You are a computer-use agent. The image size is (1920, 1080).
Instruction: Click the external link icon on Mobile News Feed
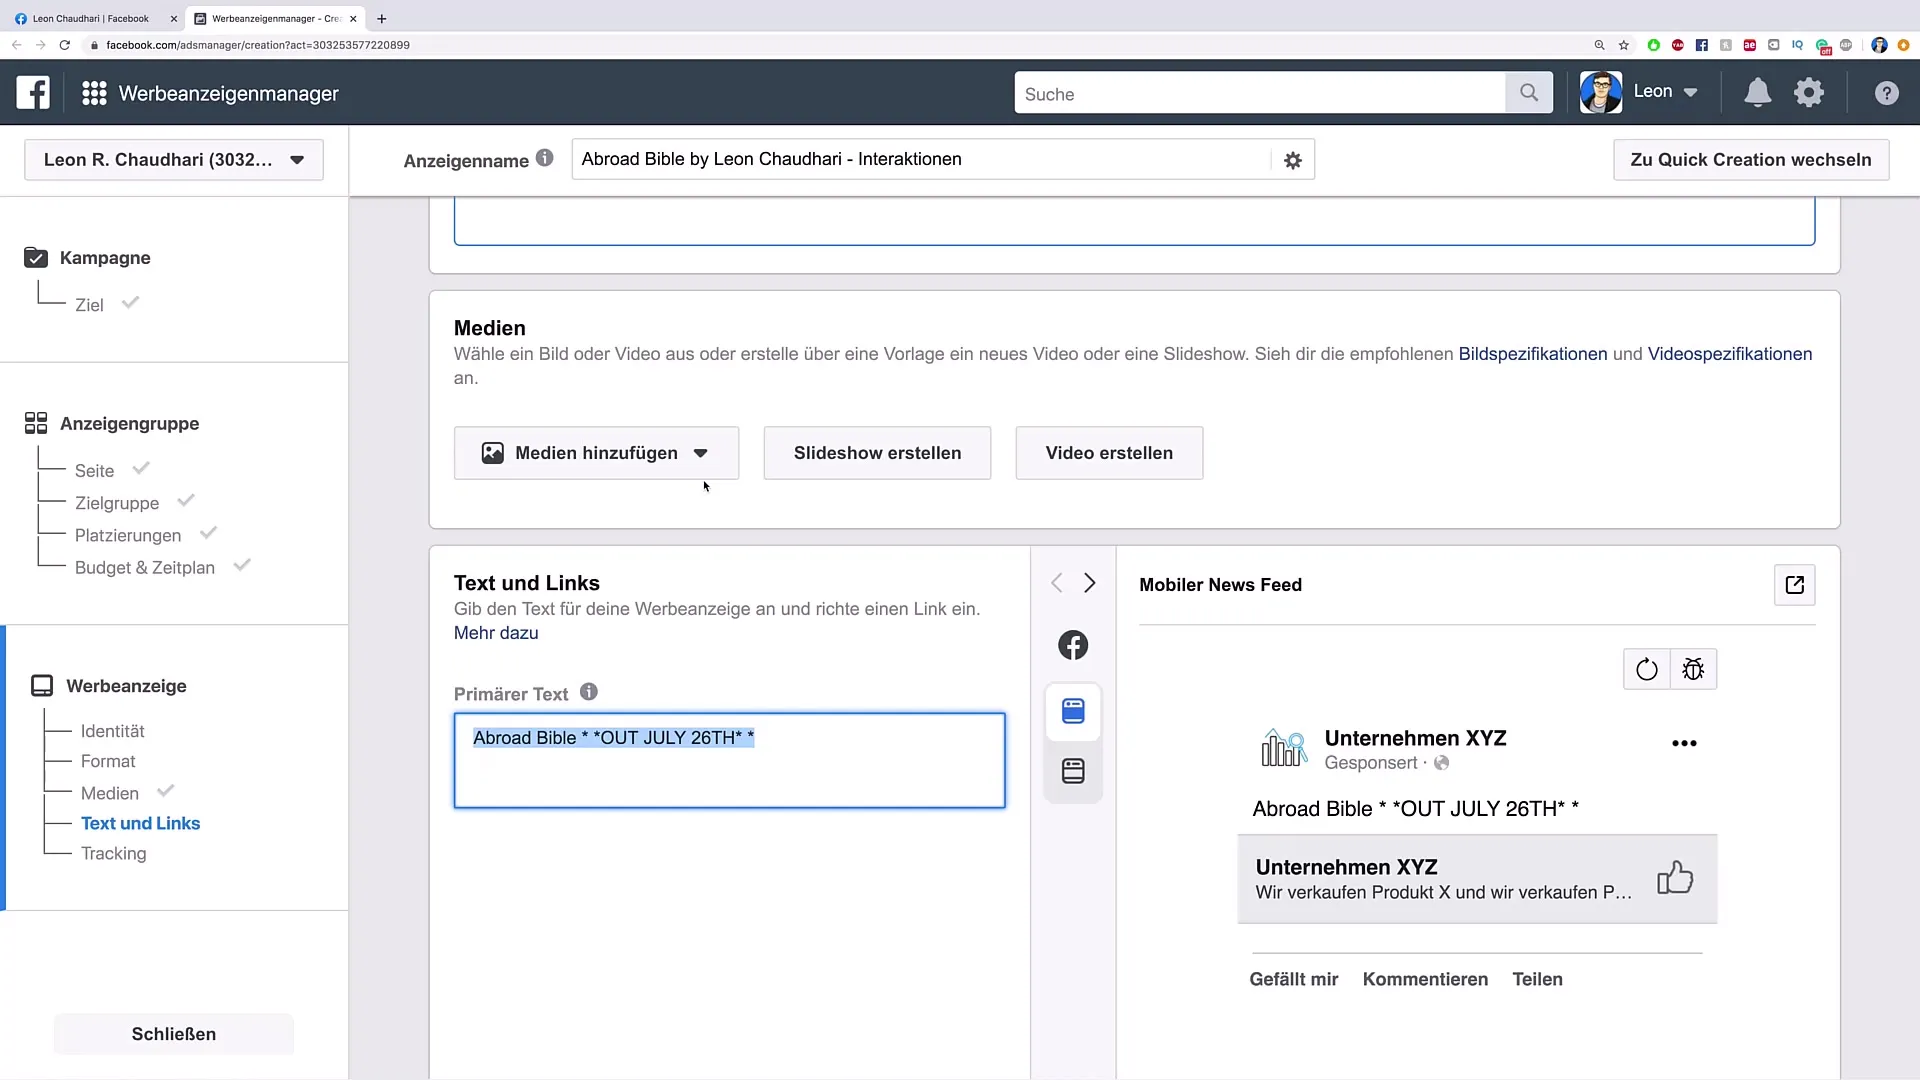(1795, 585)
